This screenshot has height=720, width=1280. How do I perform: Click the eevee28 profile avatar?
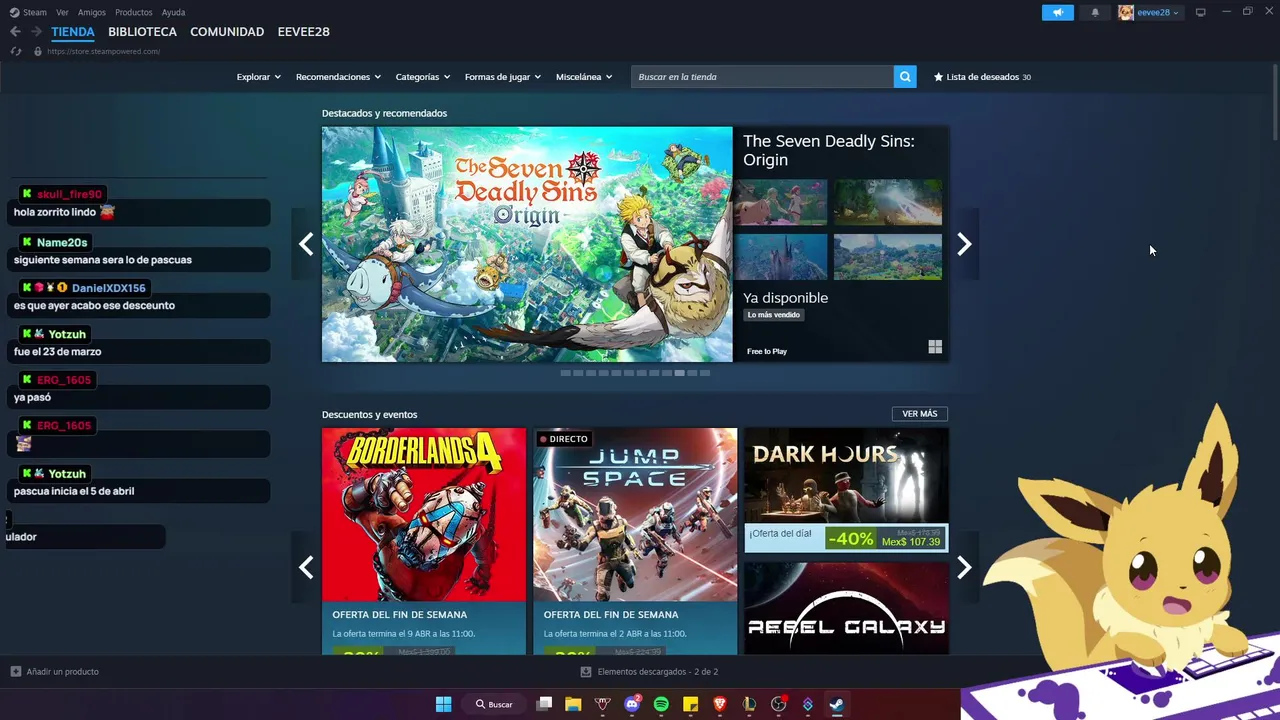[x=1126, y=12]
